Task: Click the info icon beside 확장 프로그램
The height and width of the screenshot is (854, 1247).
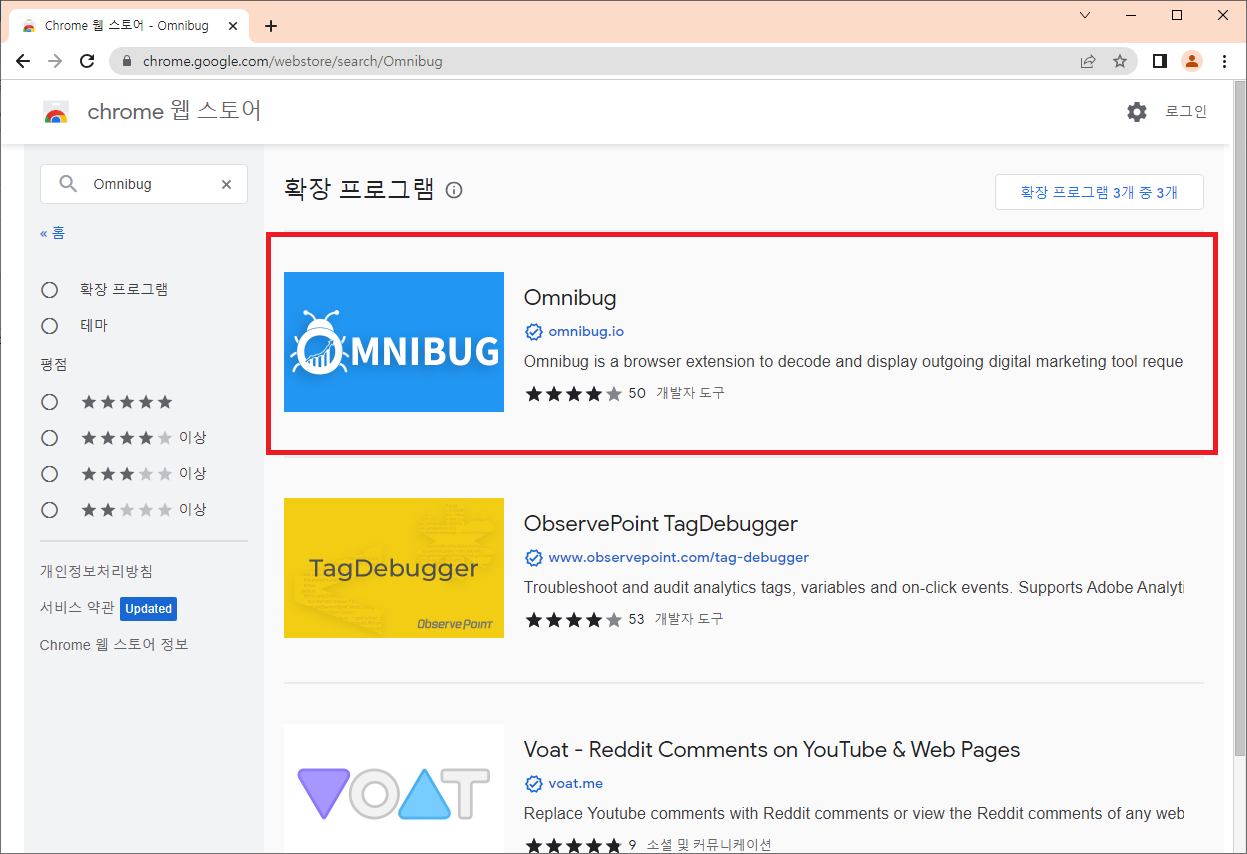Action: 454,190
